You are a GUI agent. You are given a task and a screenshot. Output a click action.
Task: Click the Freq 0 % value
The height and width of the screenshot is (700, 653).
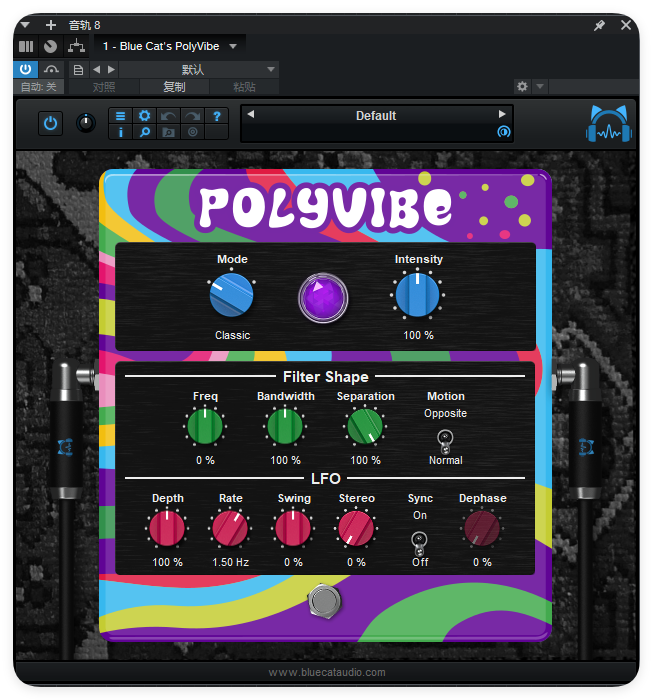point(205,460)
